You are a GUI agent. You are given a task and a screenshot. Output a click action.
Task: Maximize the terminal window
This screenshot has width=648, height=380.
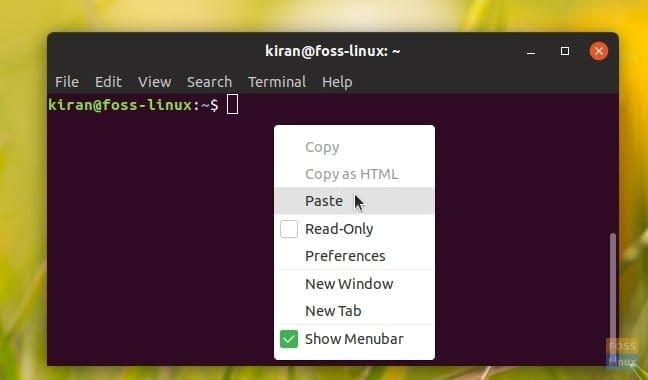click(565, 51)
